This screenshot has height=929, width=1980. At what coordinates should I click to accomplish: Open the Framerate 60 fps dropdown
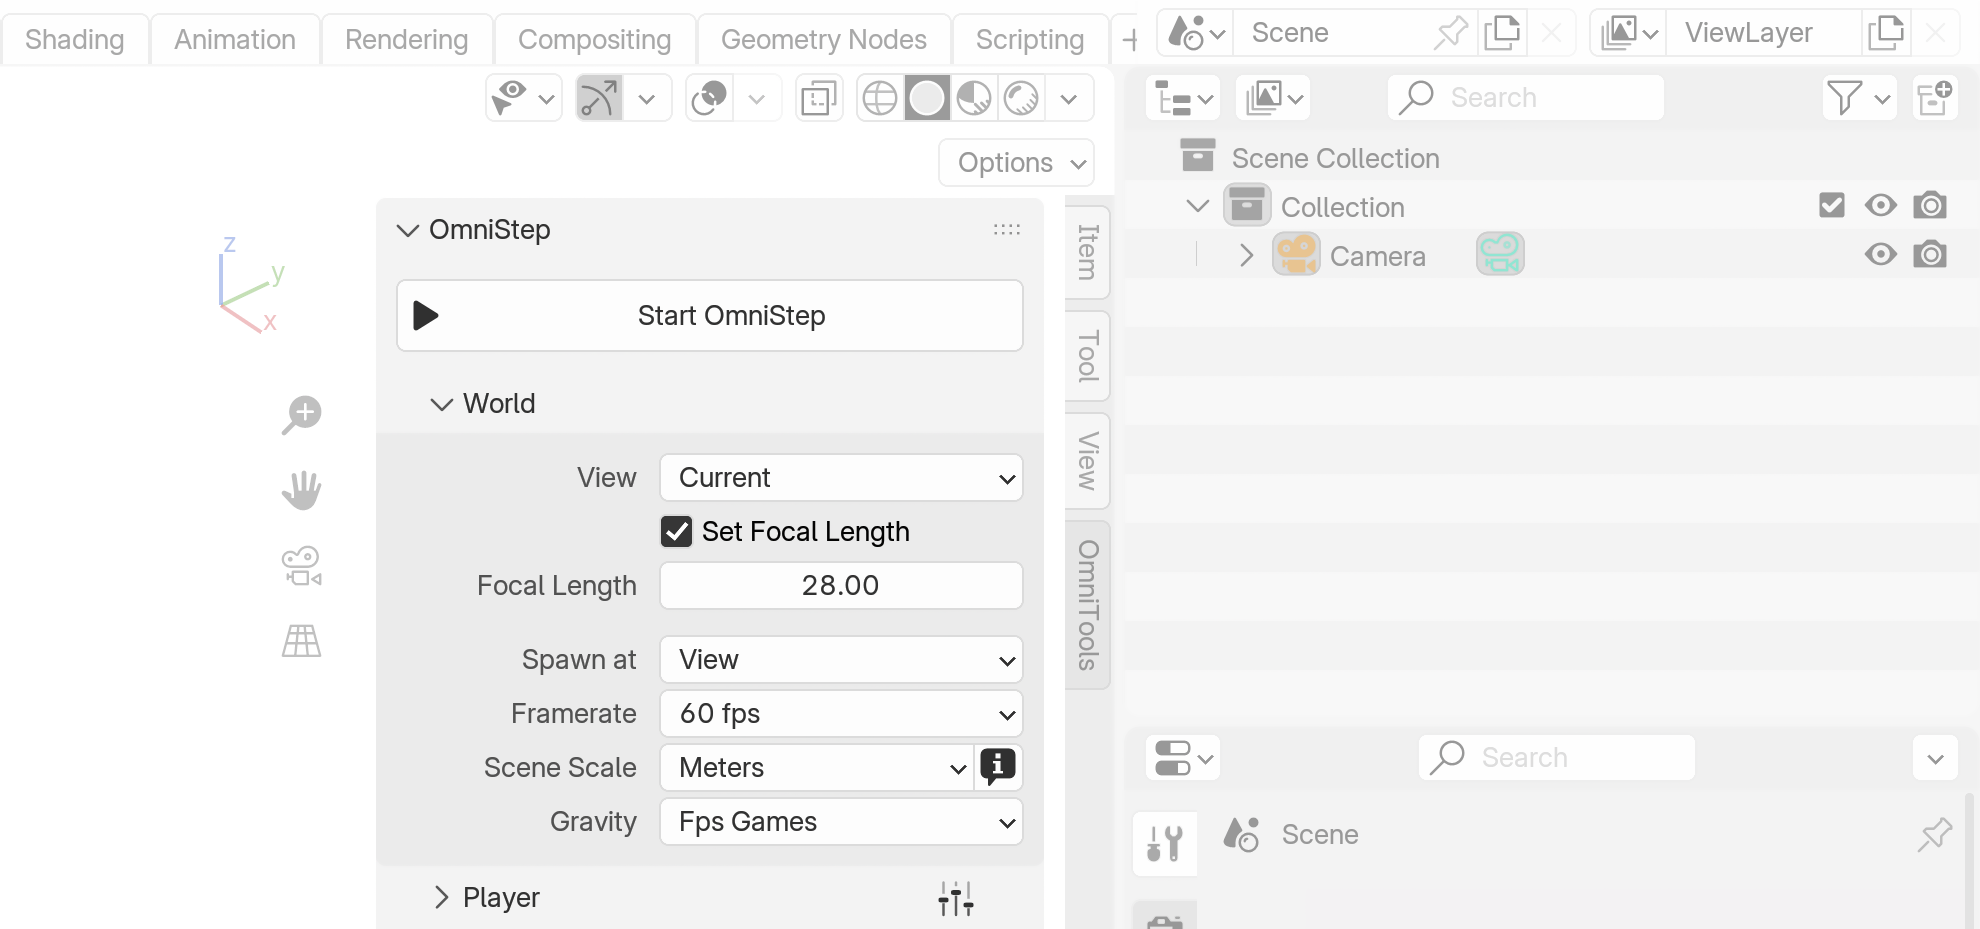[x=841, y=714]
